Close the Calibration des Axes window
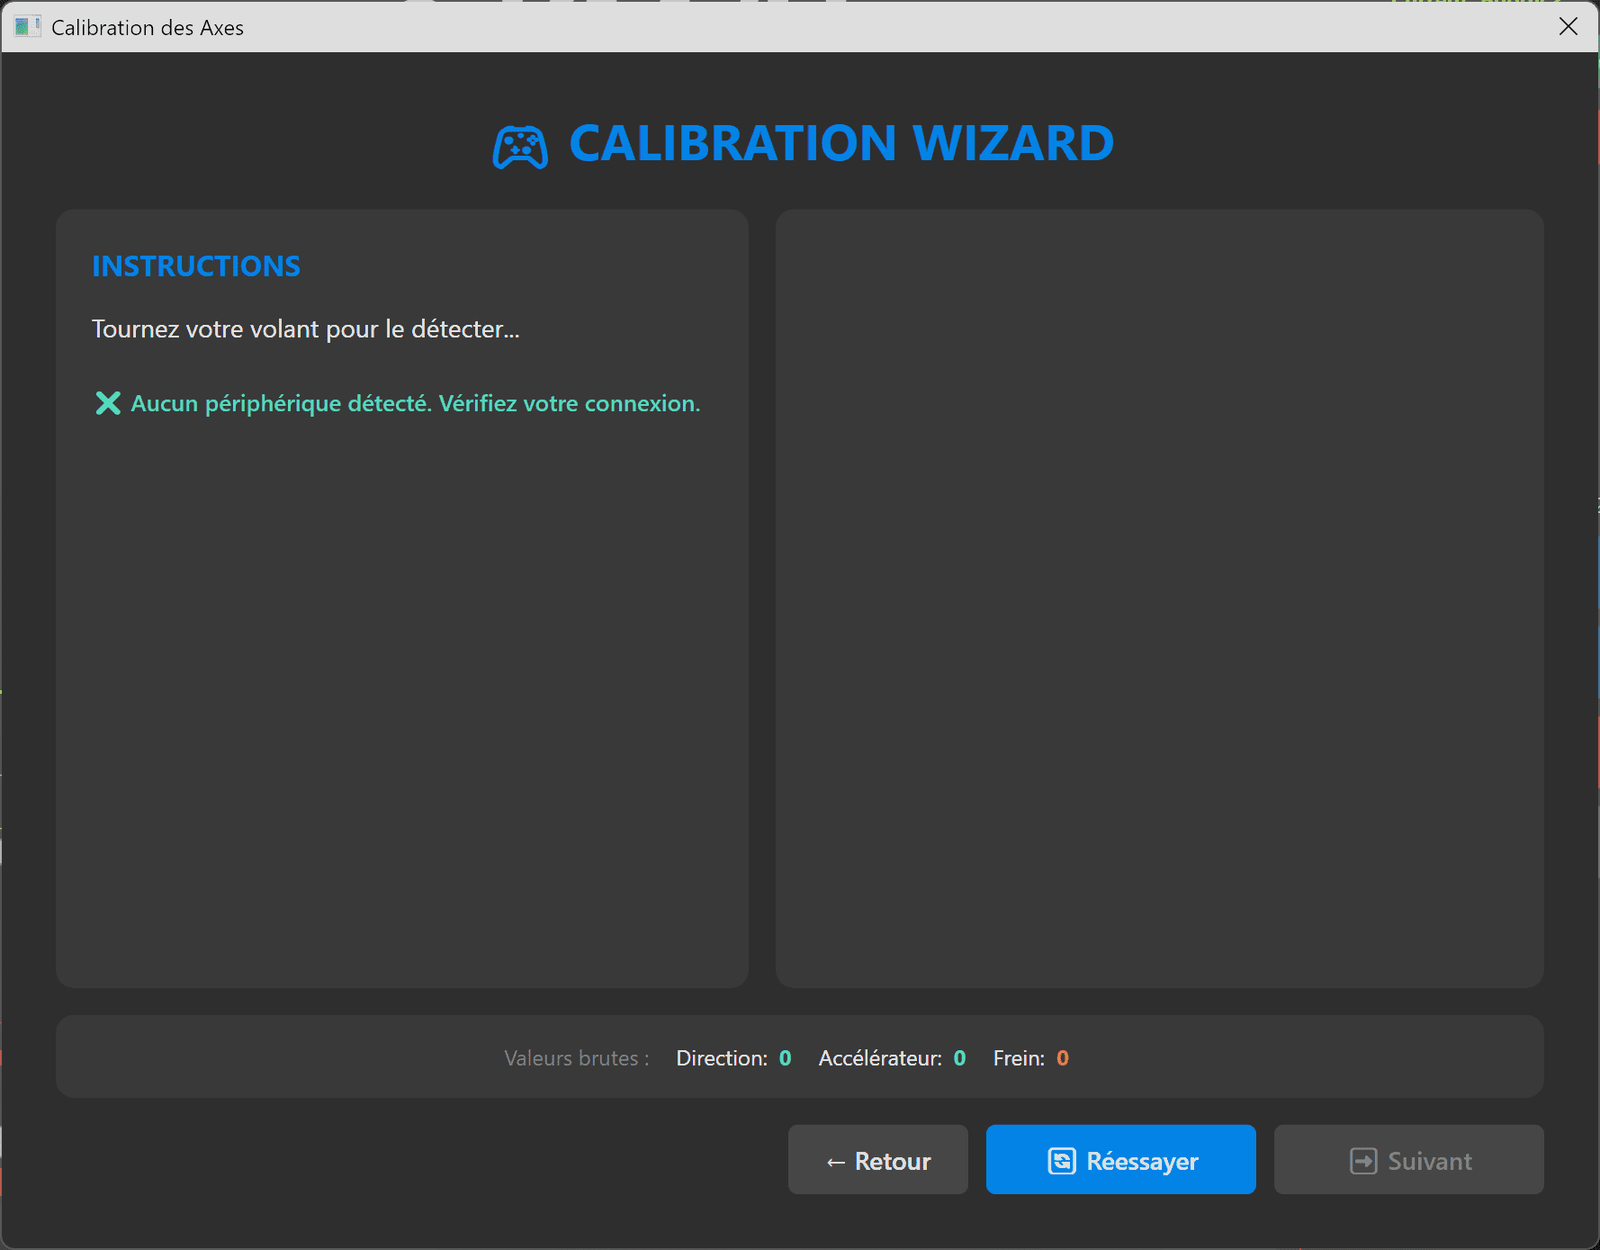The height and width of the screenshot is (1250, 1600). 1568,27
